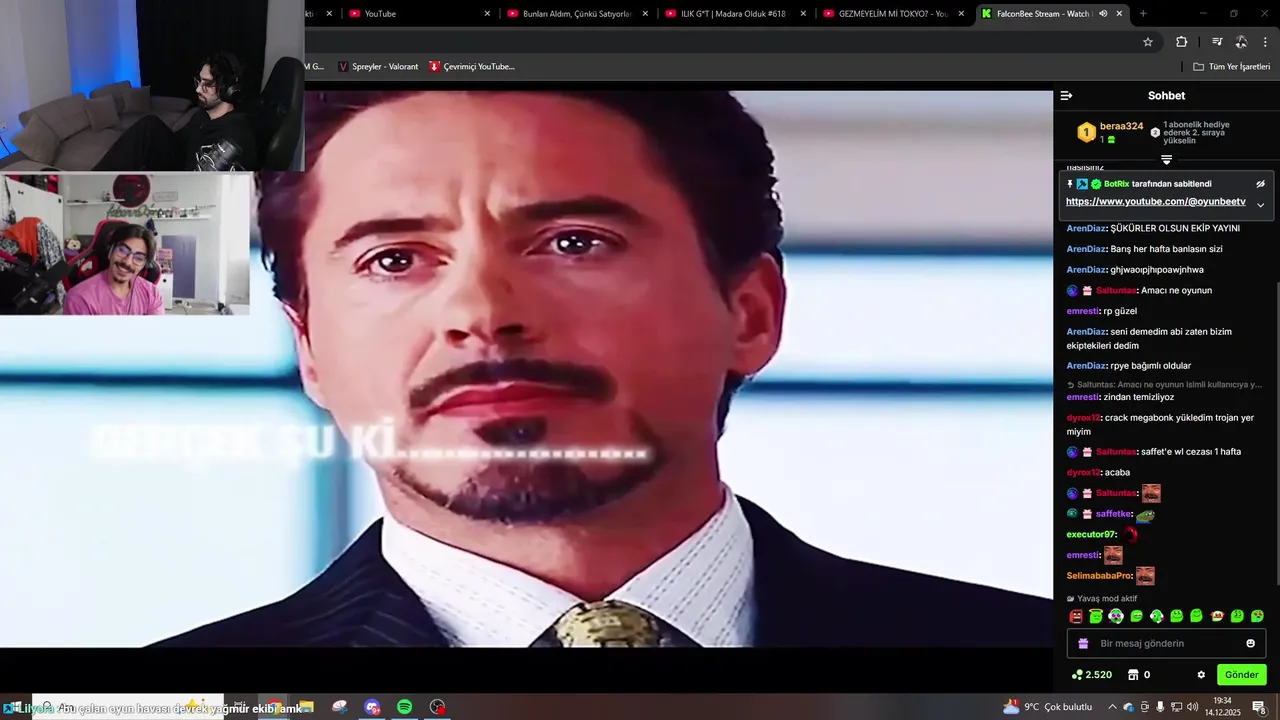
Task: Open 'Çevrimiçi YouTube...' bookmark
Action: click(472, 66)
